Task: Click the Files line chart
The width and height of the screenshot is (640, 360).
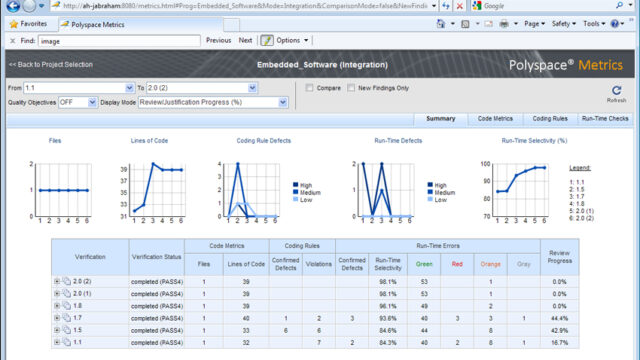Action: (x=63, y=190)
